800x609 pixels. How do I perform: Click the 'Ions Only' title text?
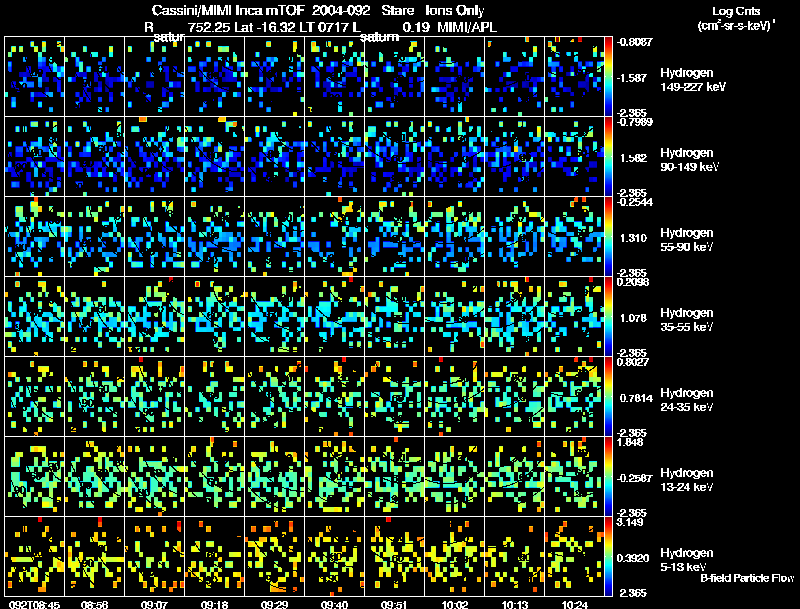(x=455, y=11)
